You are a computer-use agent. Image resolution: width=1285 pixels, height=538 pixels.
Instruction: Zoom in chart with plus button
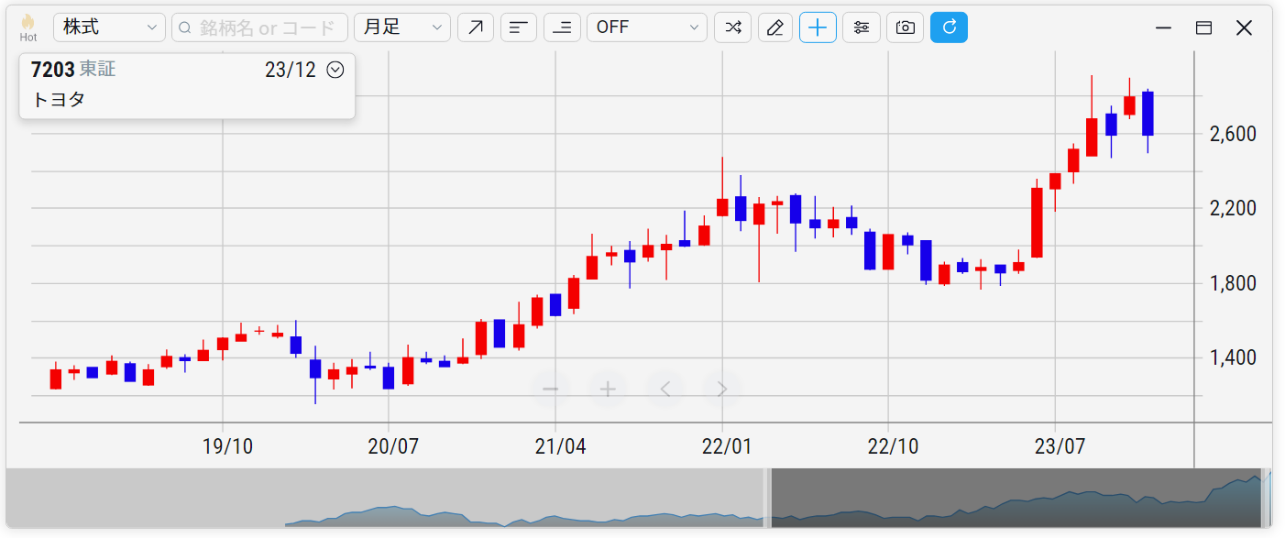click(x=607, y=389)
